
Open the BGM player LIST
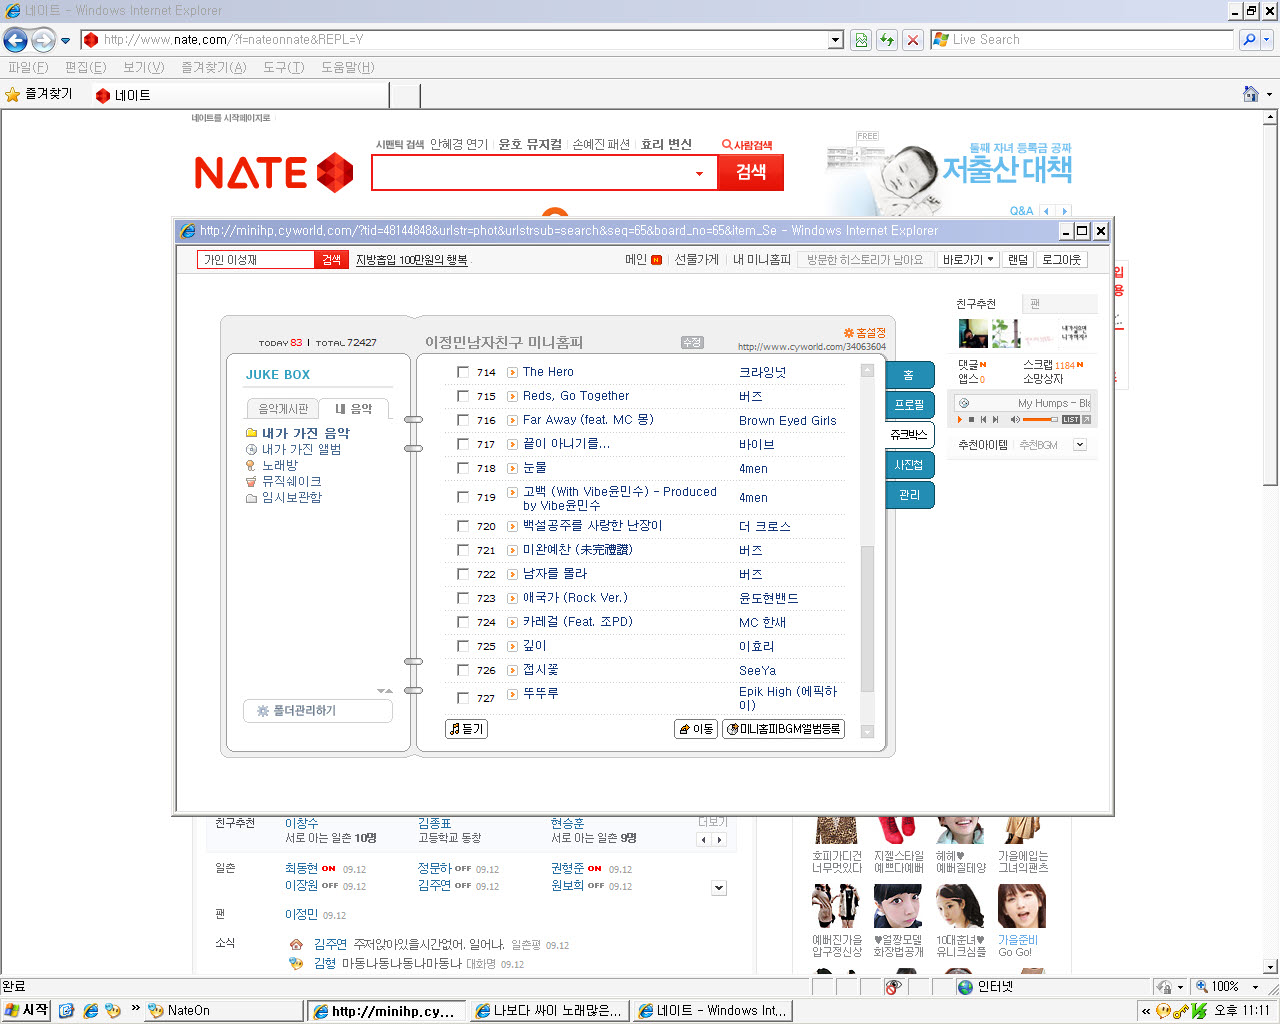pos(1071,420)
